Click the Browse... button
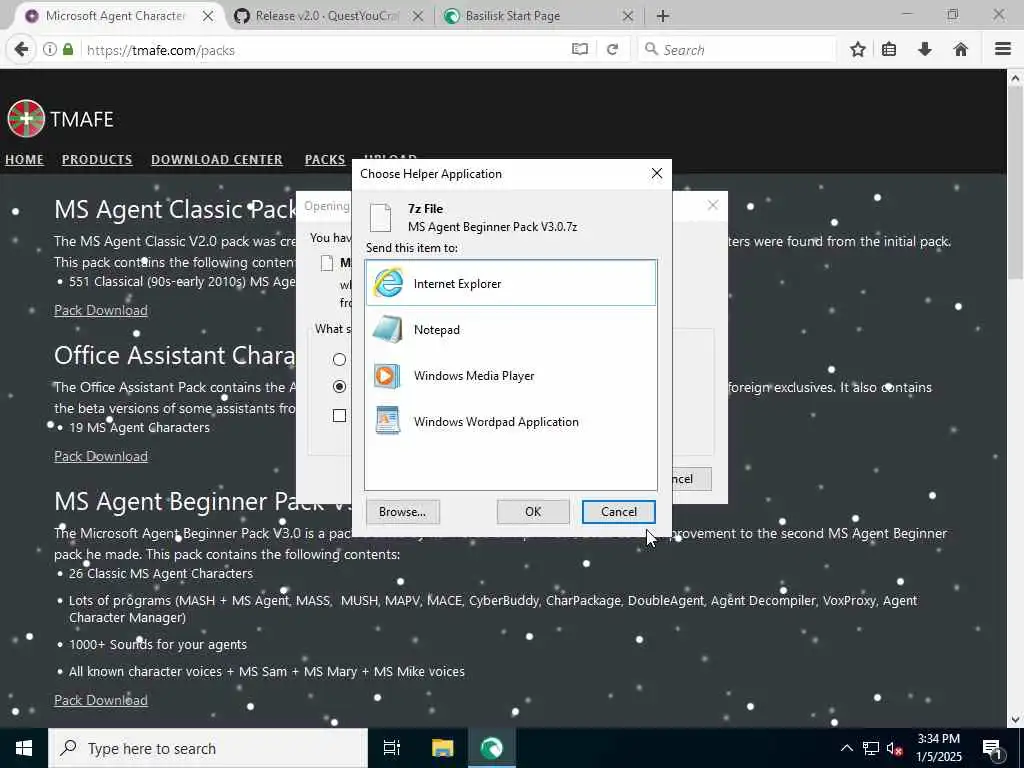The width and height of the screenshot is (1024, 768). click(x=402, y=512)
